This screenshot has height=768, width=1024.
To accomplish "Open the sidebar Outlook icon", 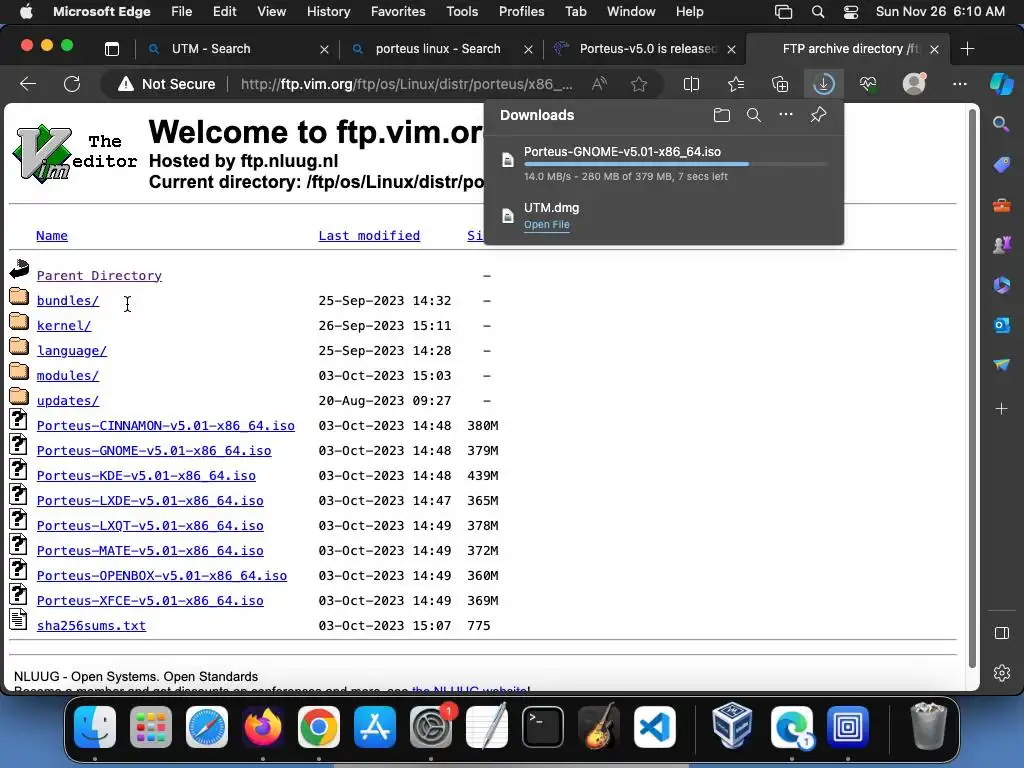I will [x=1001, y=325].
